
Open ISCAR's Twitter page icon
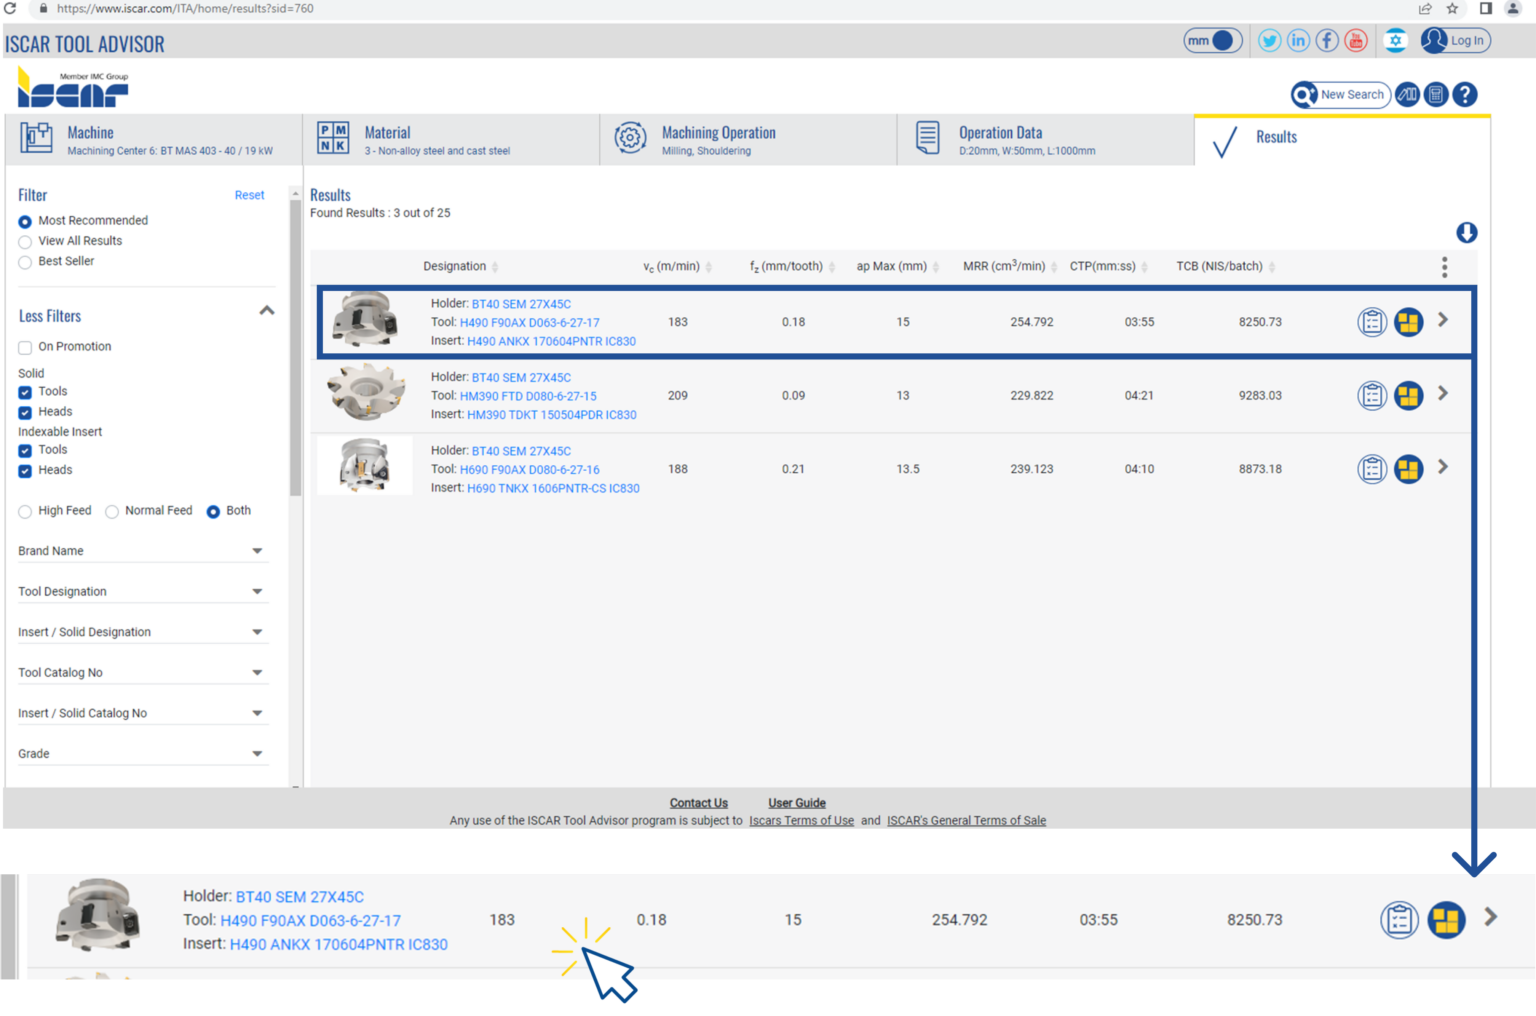pyautogui.click(x=1269, y=40)
